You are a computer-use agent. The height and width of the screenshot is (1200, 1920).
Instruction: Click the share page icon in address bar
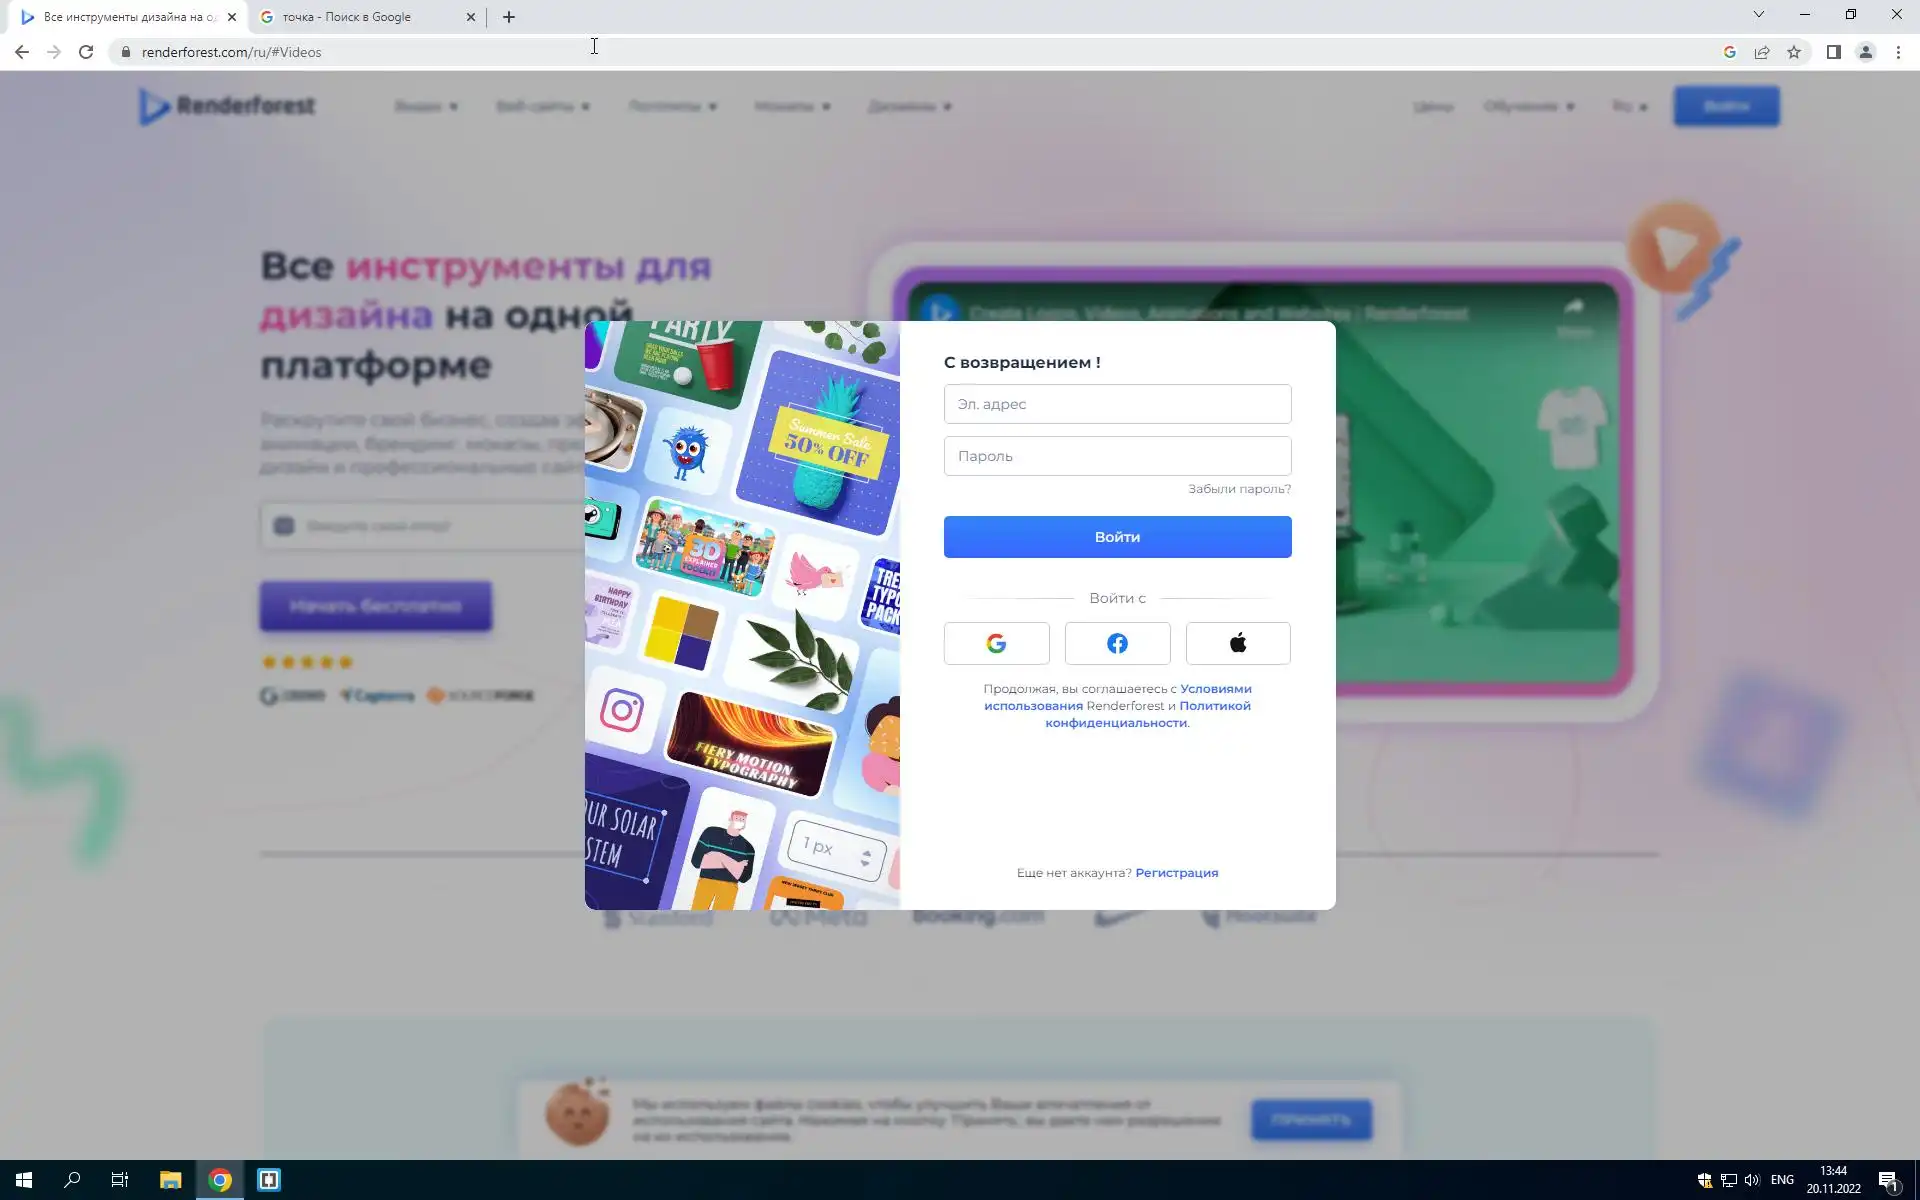click(1762, 52)
